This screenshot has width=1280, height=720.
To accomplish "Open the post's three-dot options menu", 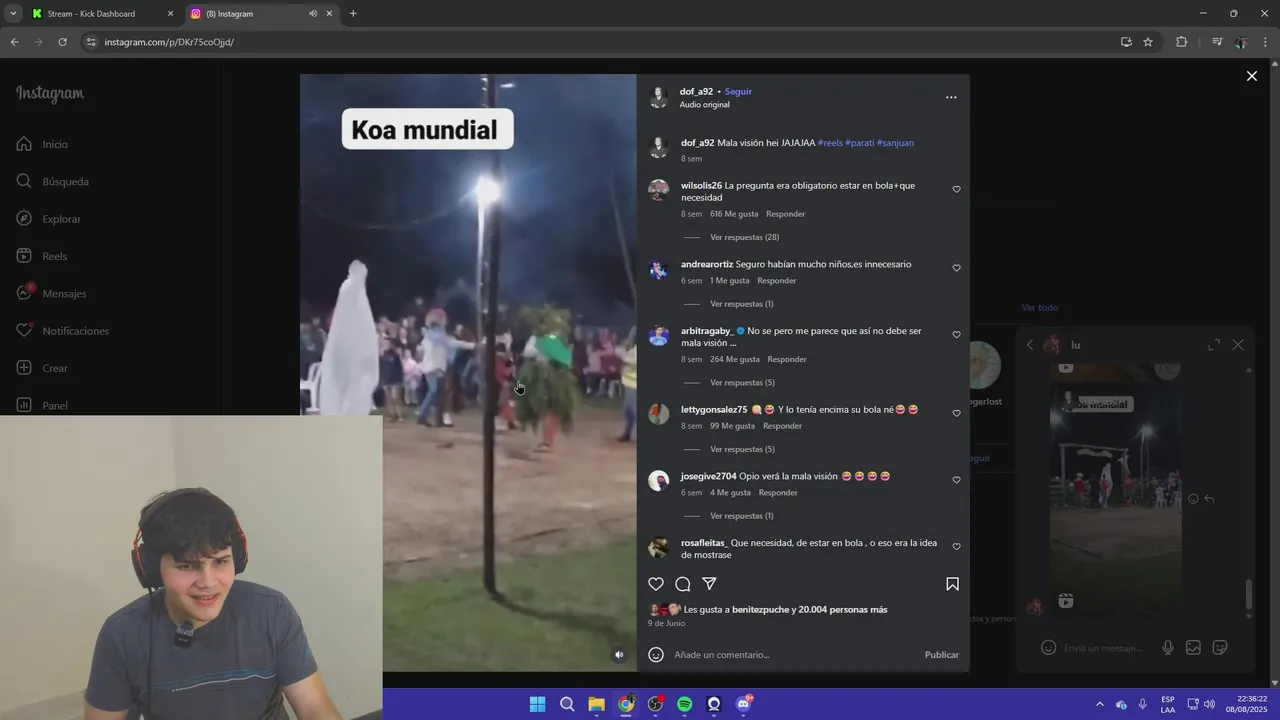I will click(951, 97).
